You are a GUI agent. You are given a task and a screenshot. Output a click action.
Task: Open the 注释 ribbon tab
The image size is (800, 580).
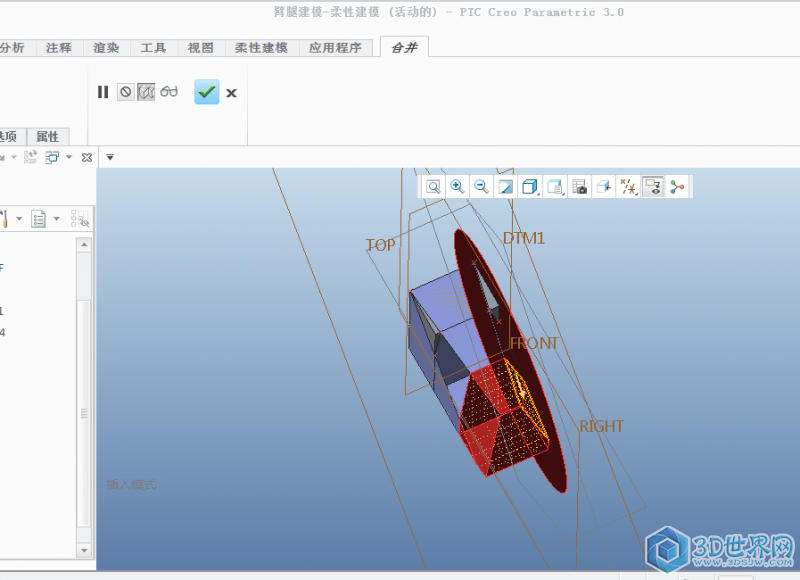click(59, 48)
